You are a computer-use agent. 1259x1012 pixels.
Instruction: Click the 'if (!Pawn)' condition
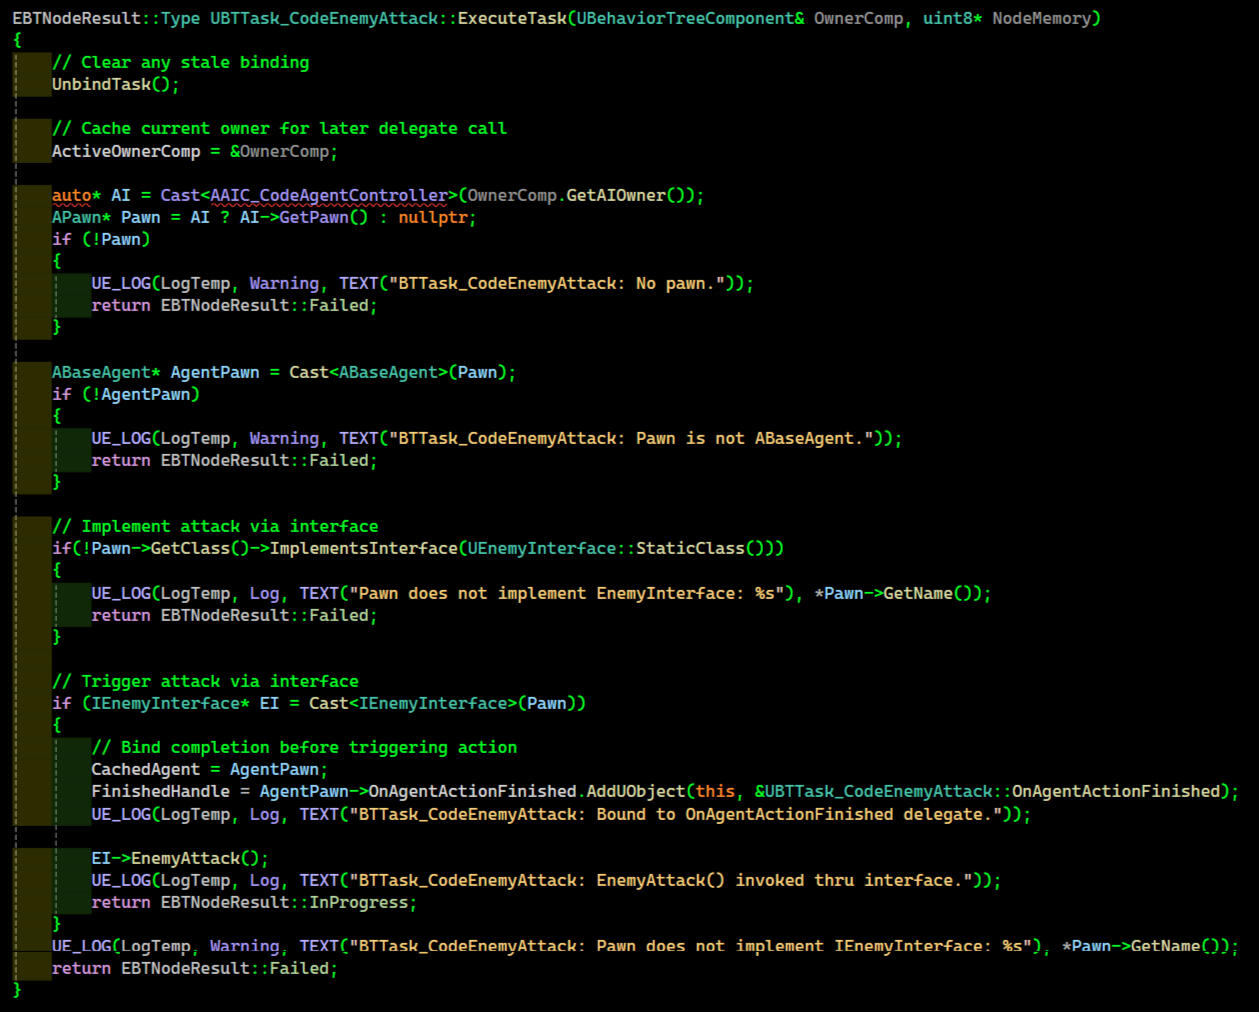[x=101, y=239]
